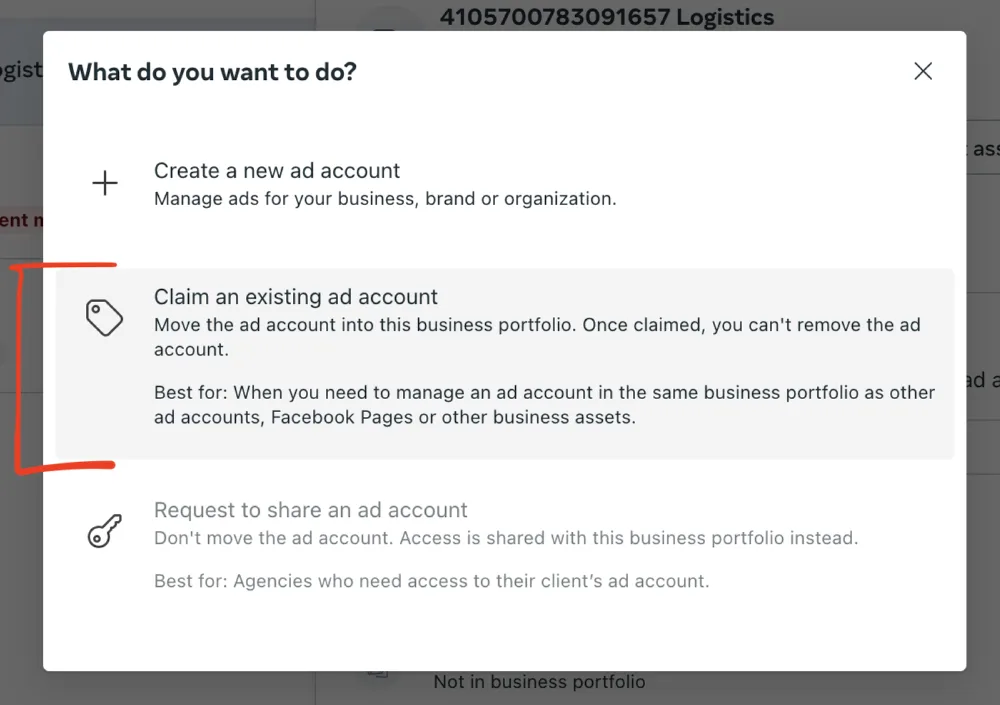Click the round icon left of Logistics heading
Screen dimensions: 1000x705
(386, 22)
